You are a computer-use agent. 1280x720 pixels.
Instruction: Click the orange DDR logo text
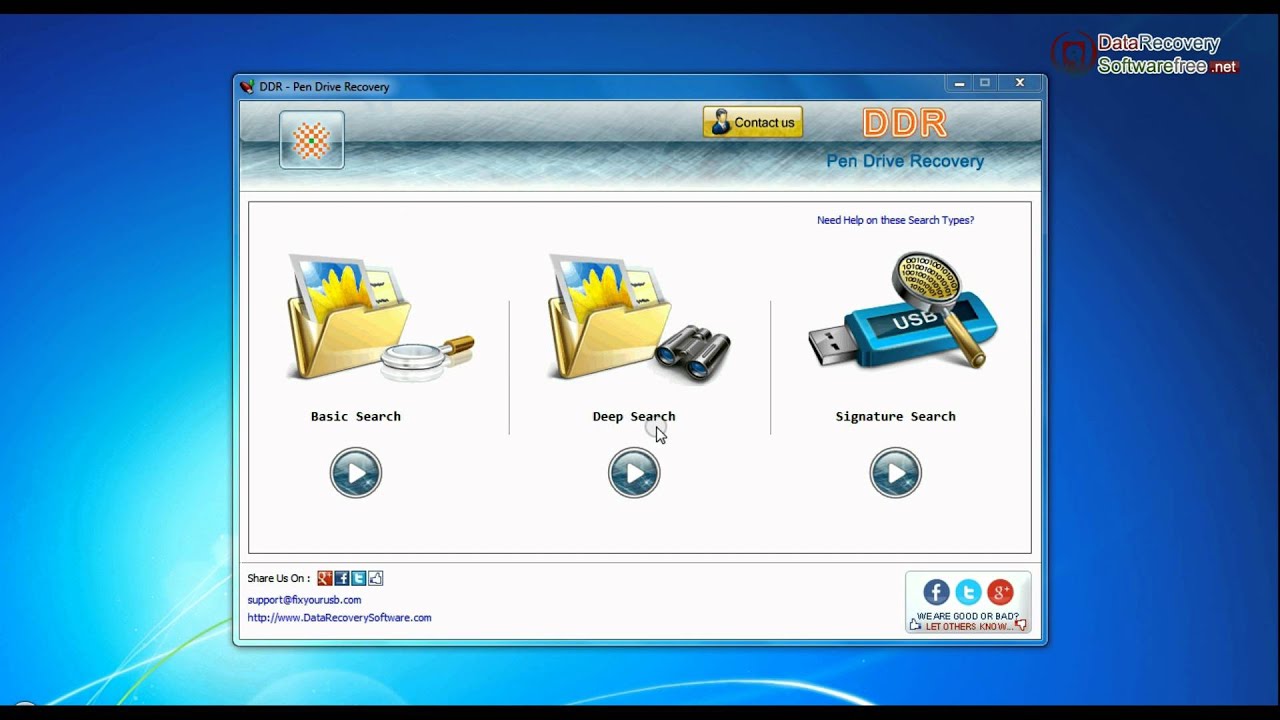tap(904, 123)
